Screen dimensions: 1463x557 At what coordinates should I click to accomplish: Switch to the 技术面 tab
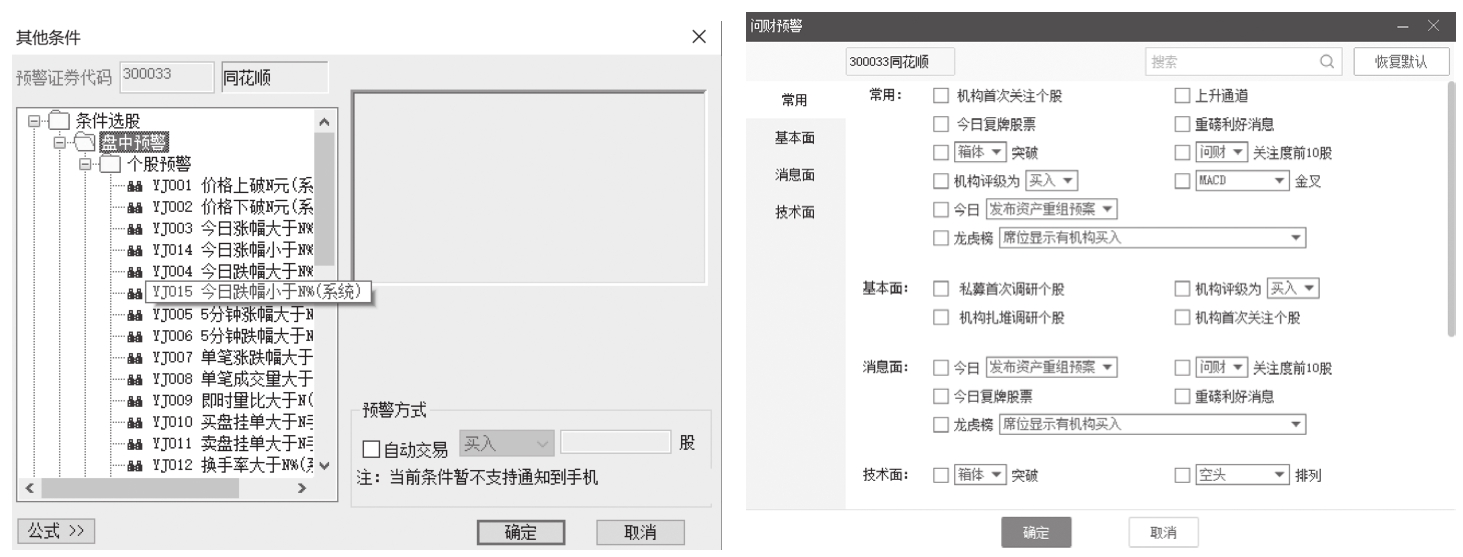point(794,212)
